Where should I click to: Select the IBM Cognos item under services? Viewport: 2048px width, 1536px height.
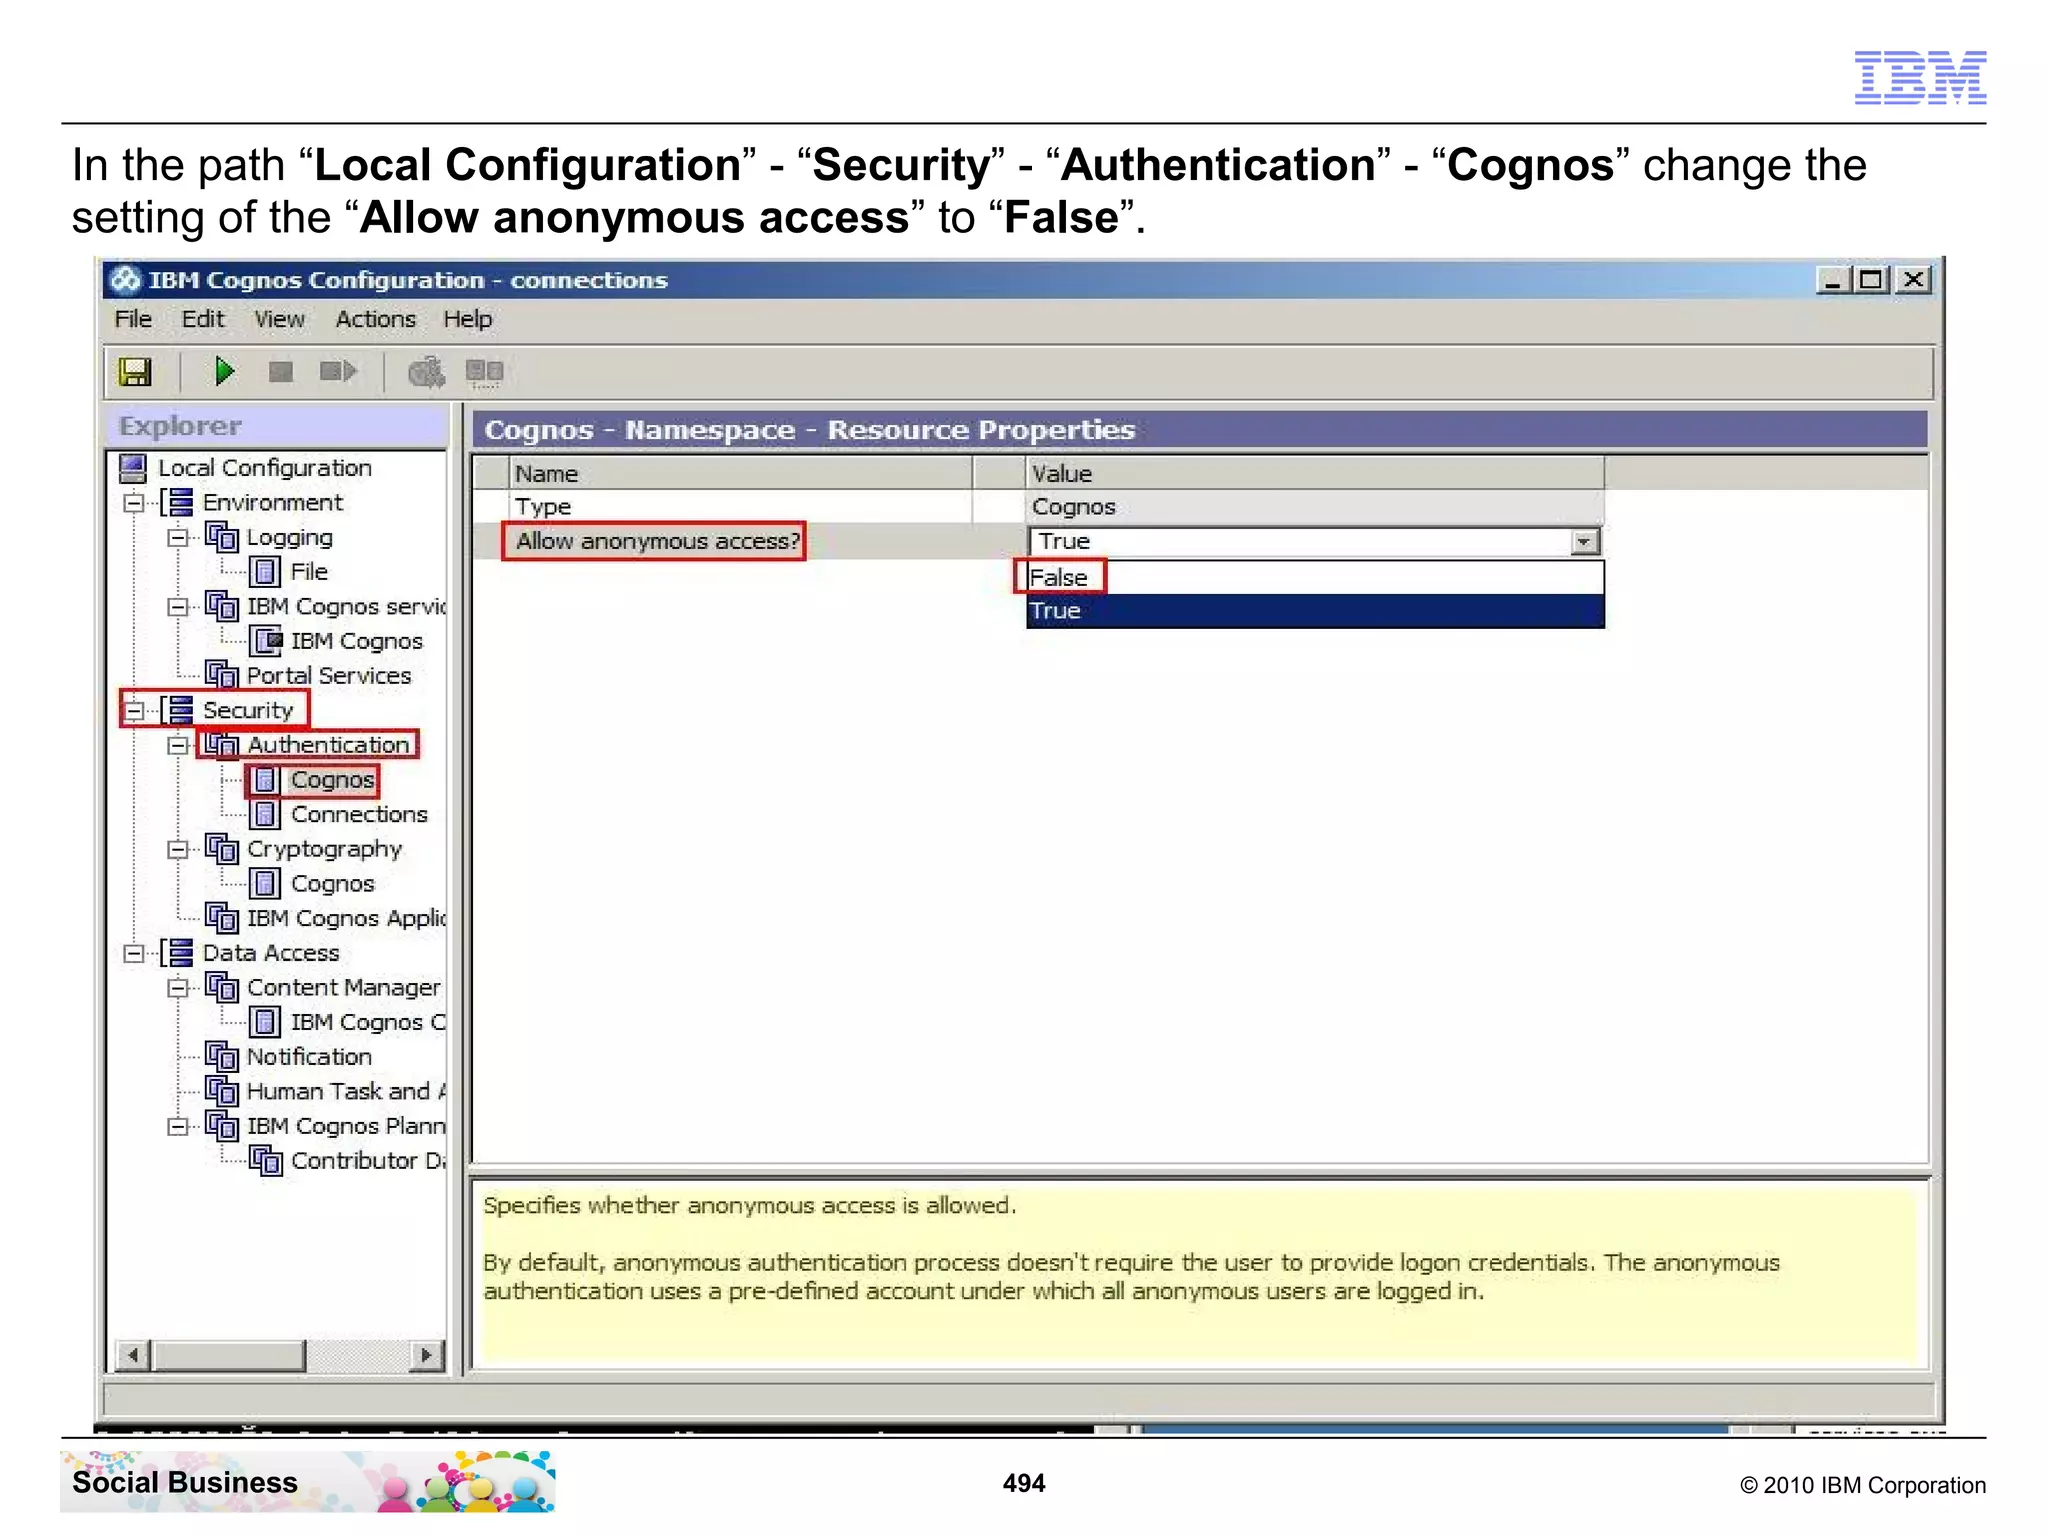(x=356, y=641)
